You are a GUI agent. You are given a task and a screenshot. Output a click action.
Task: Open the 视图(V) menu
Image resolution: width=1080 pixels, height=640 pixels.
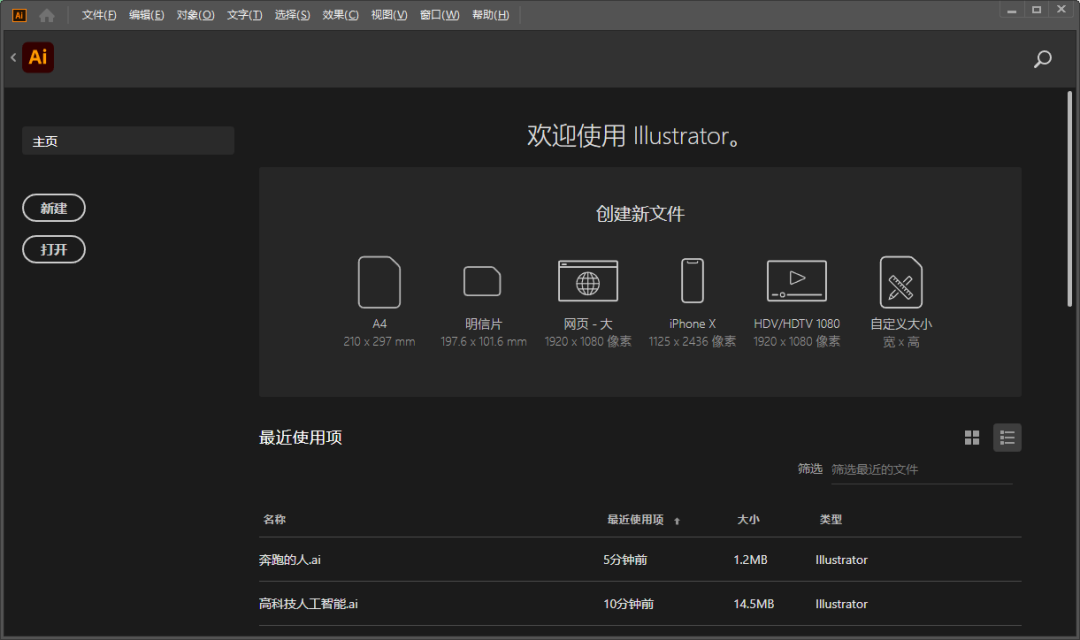tap(389, 15)
